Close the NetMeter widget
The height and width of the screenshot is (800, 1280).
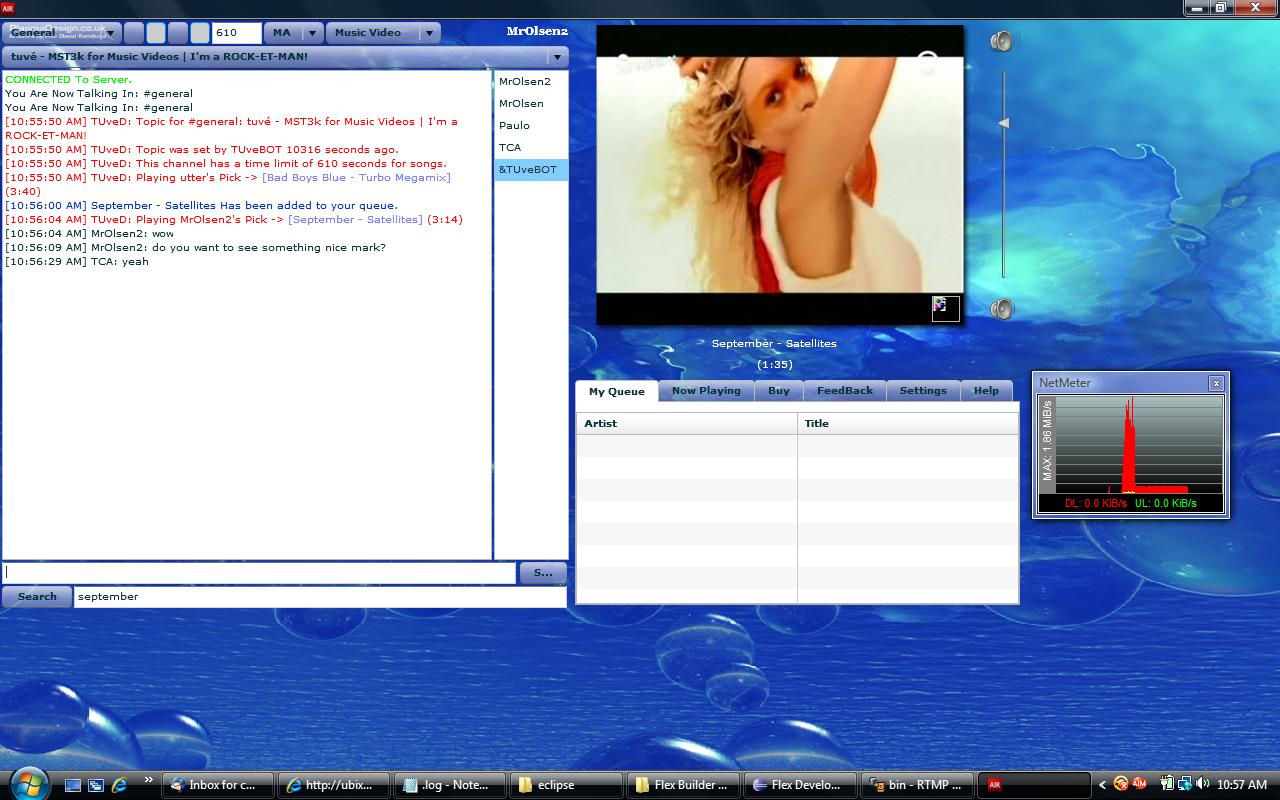pos(1216,383)
